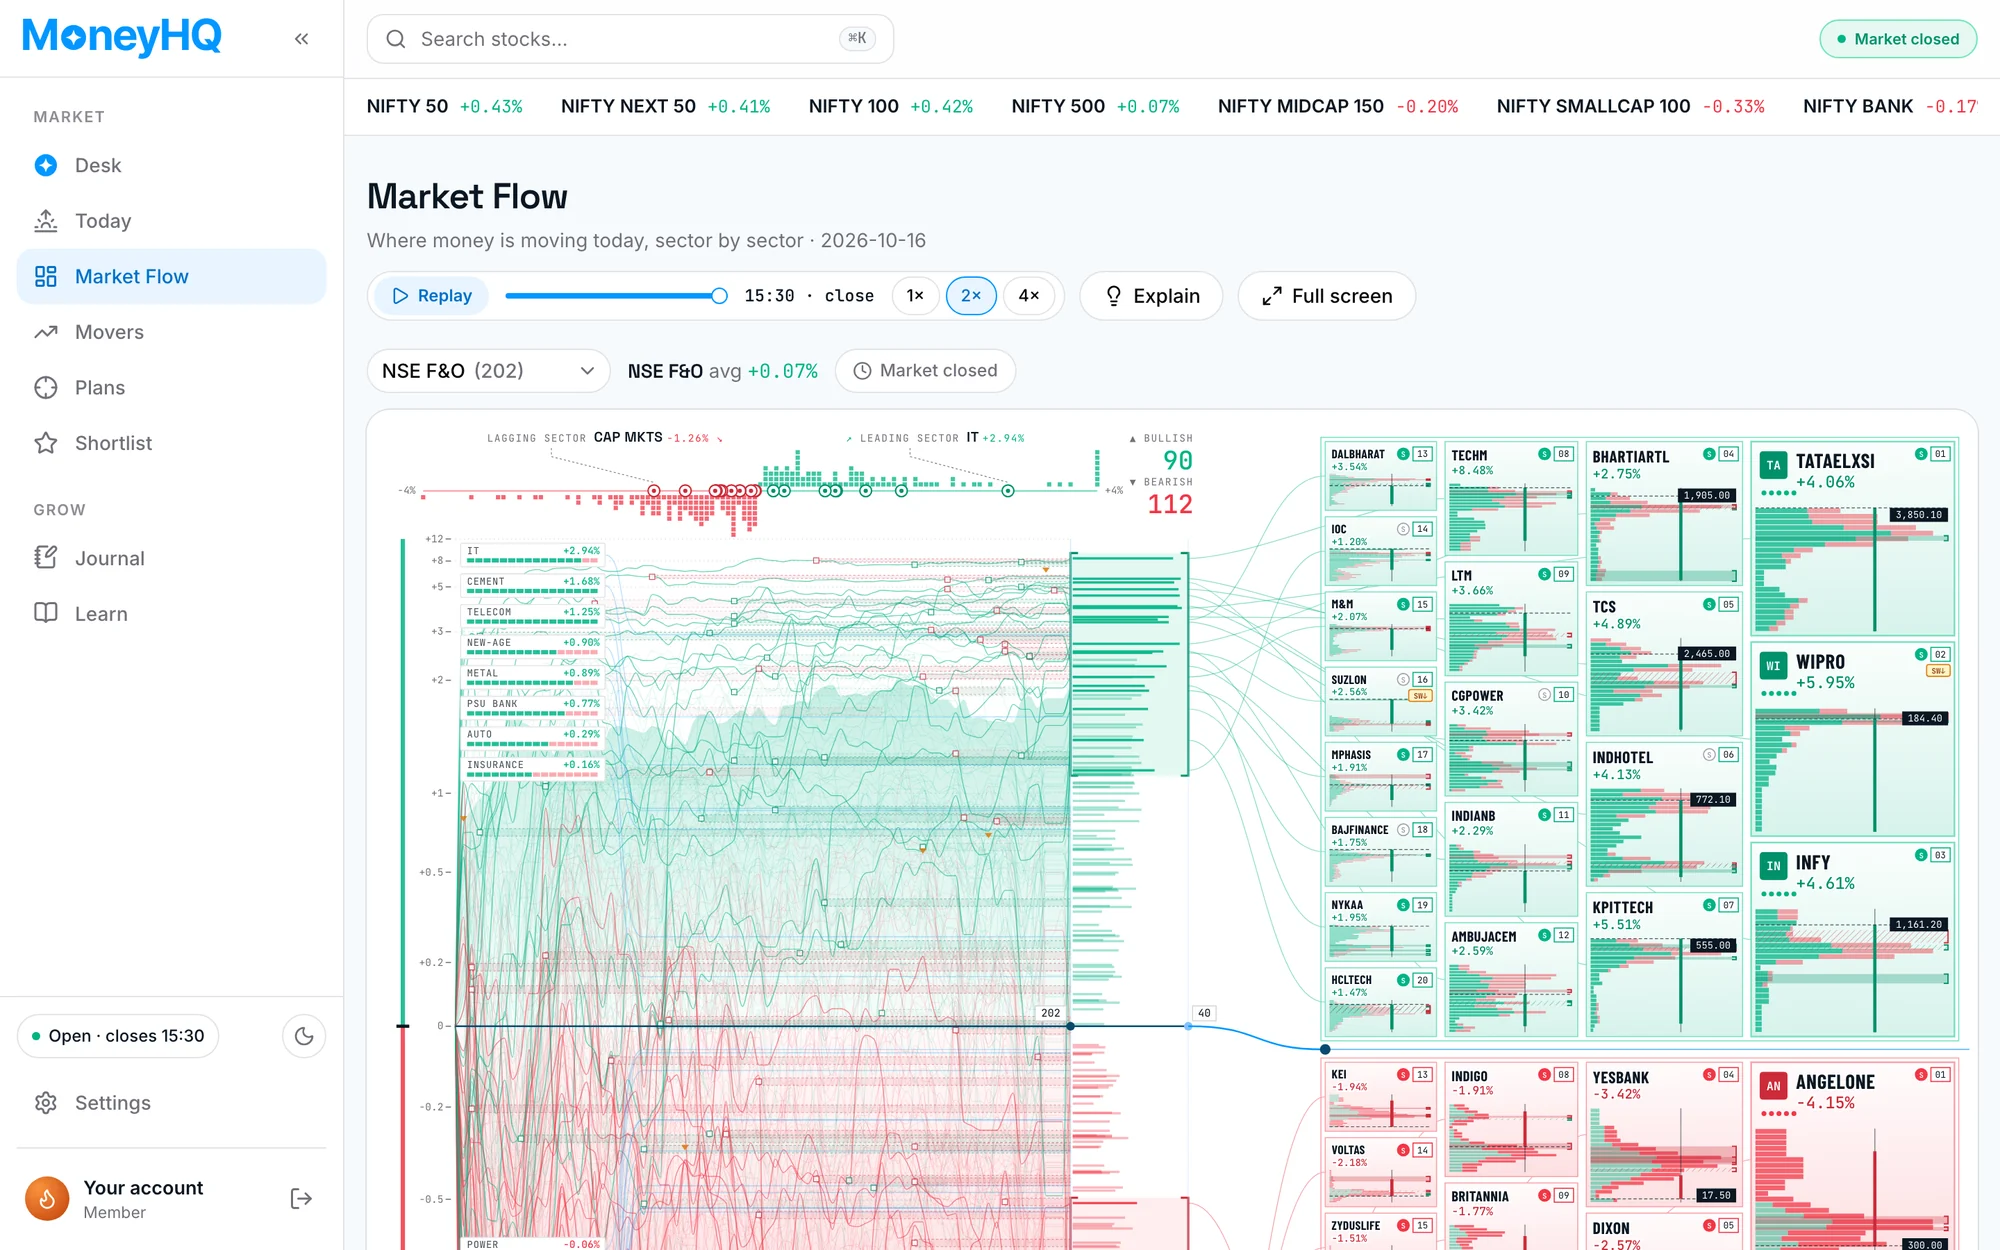Click the replay slider track
This screenshot has height=1250, width=2000.
pyautogui.click(x=616, y=296)
